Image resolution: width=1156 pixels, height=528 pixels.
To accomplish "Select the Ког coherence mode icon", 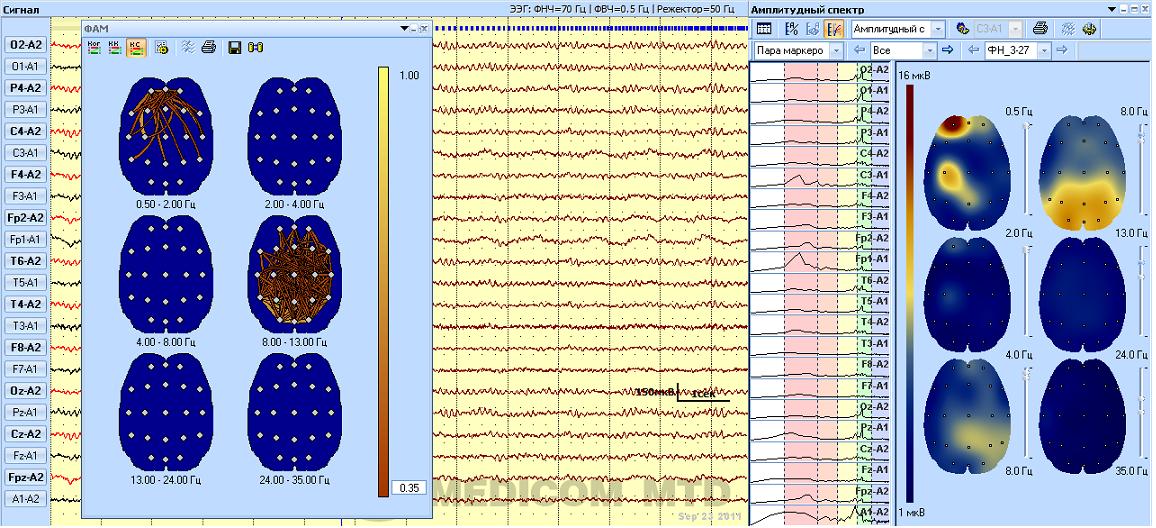I will tap(95, 47).
